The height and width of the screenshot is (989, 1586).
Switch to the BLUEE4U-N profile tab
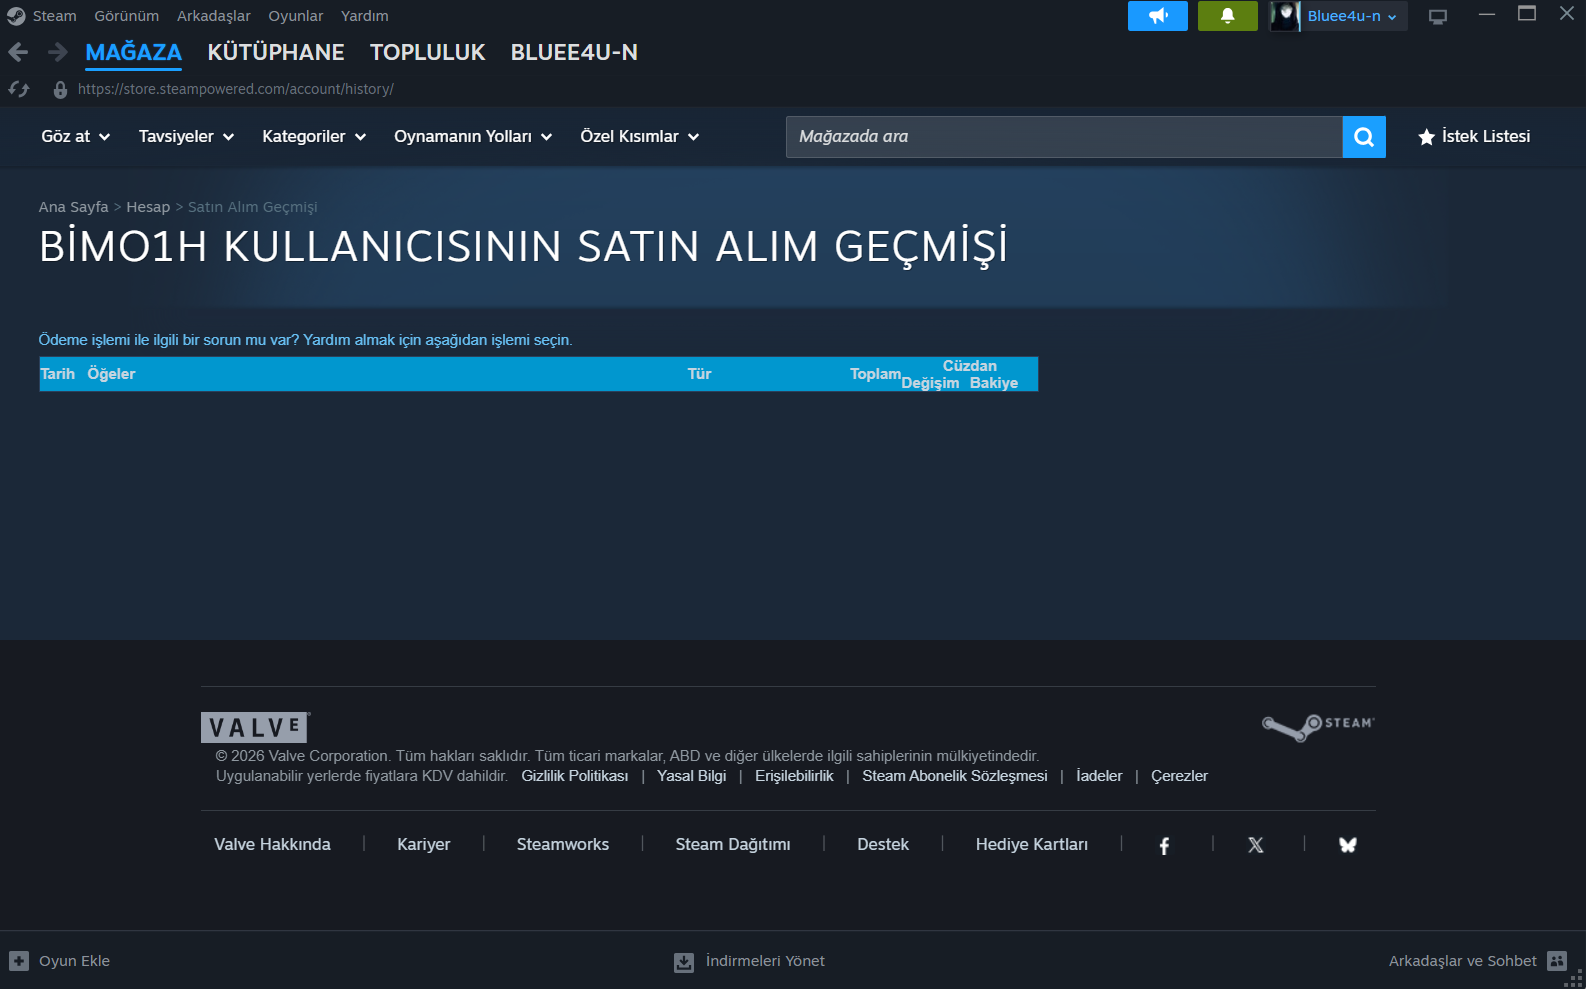574,52
